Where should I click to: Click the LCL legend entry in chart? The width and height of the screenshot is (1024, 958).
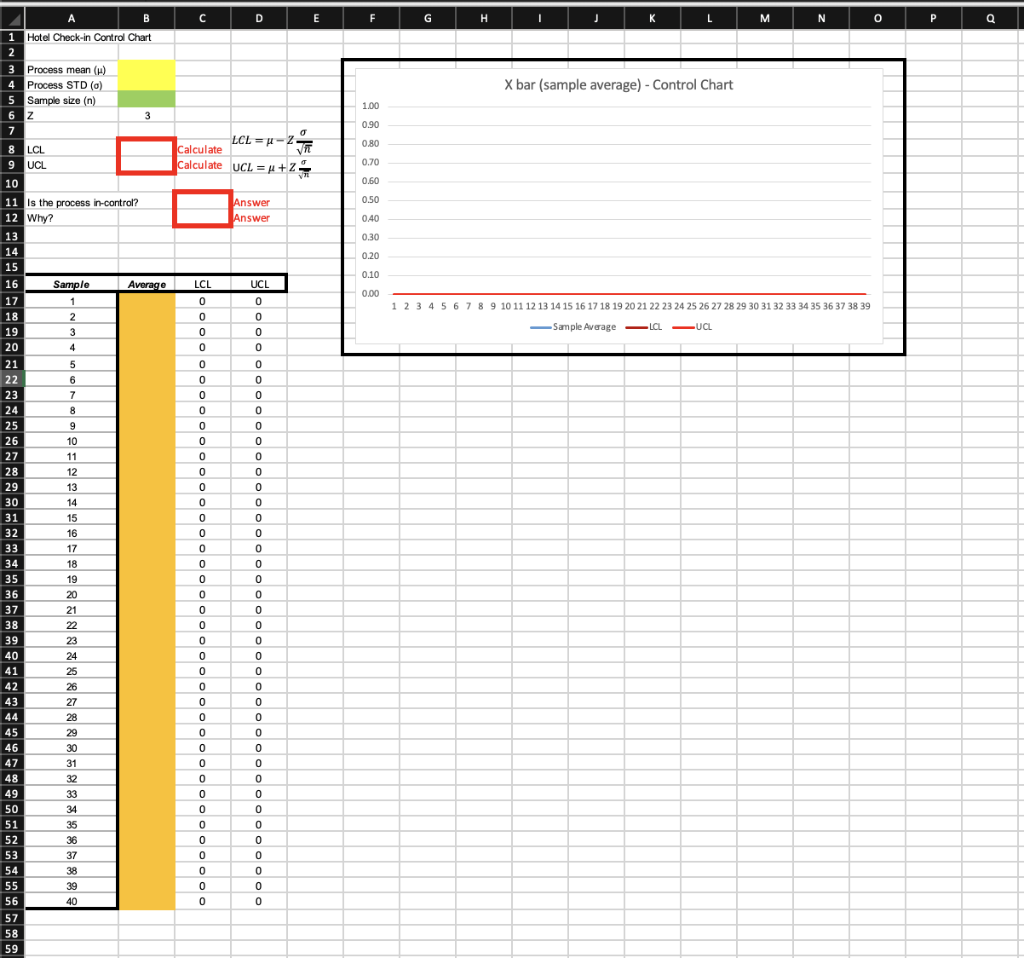[x=644, y=327]
